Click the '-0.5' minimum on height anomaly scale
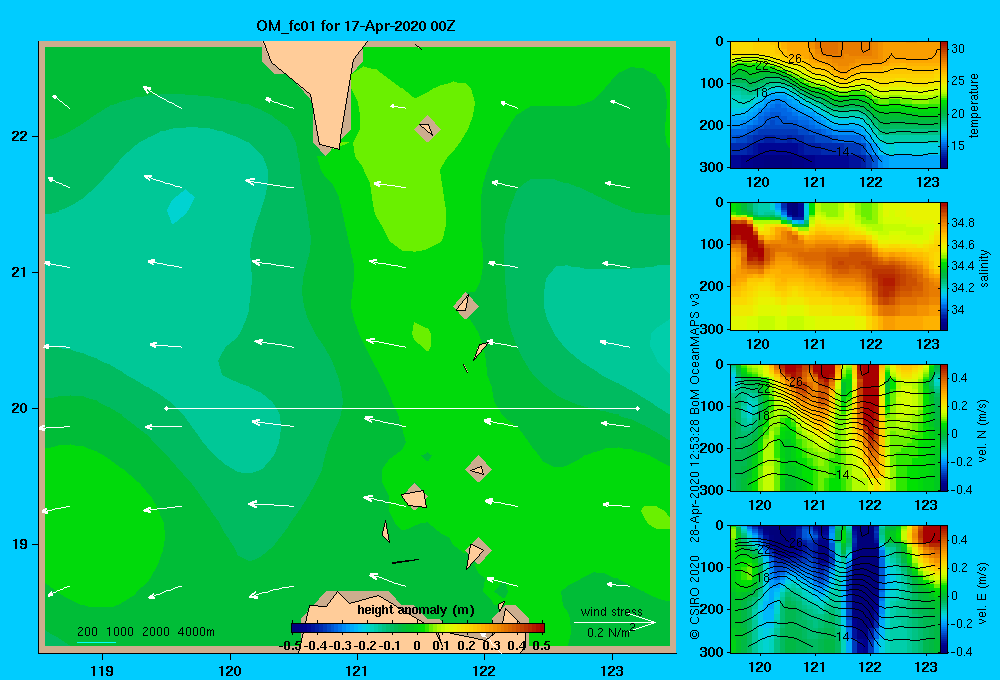1000x680 pixels. click(x=290, y=646)
